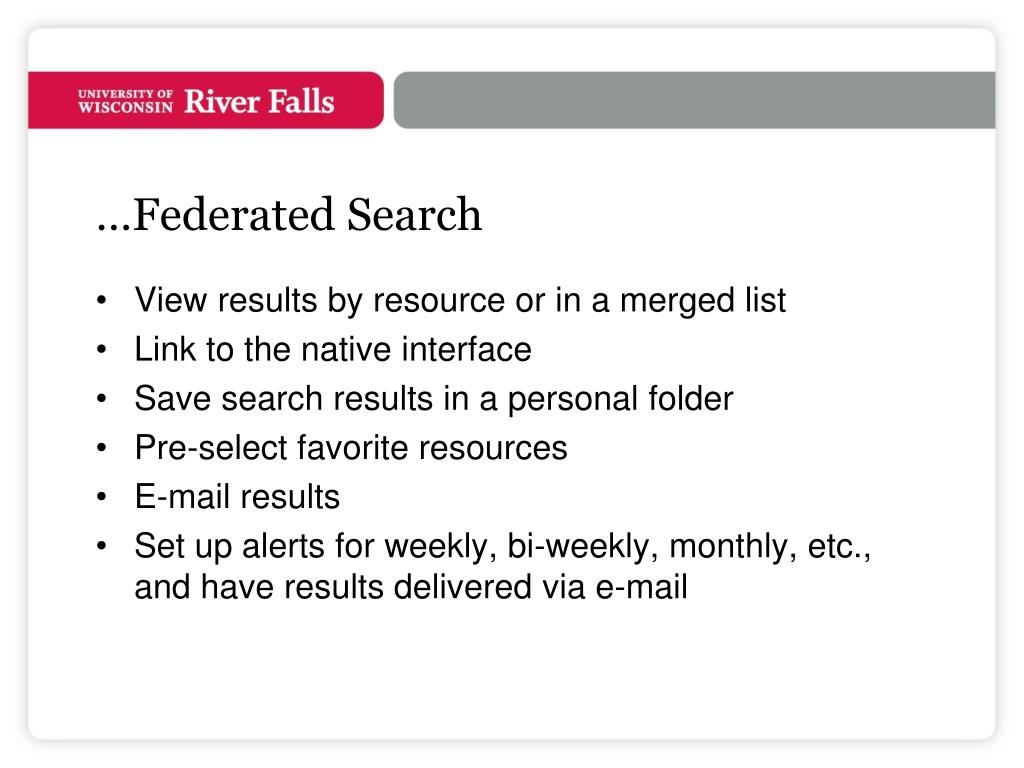Click the bullet dot before 'View results'

pos(101,300)
